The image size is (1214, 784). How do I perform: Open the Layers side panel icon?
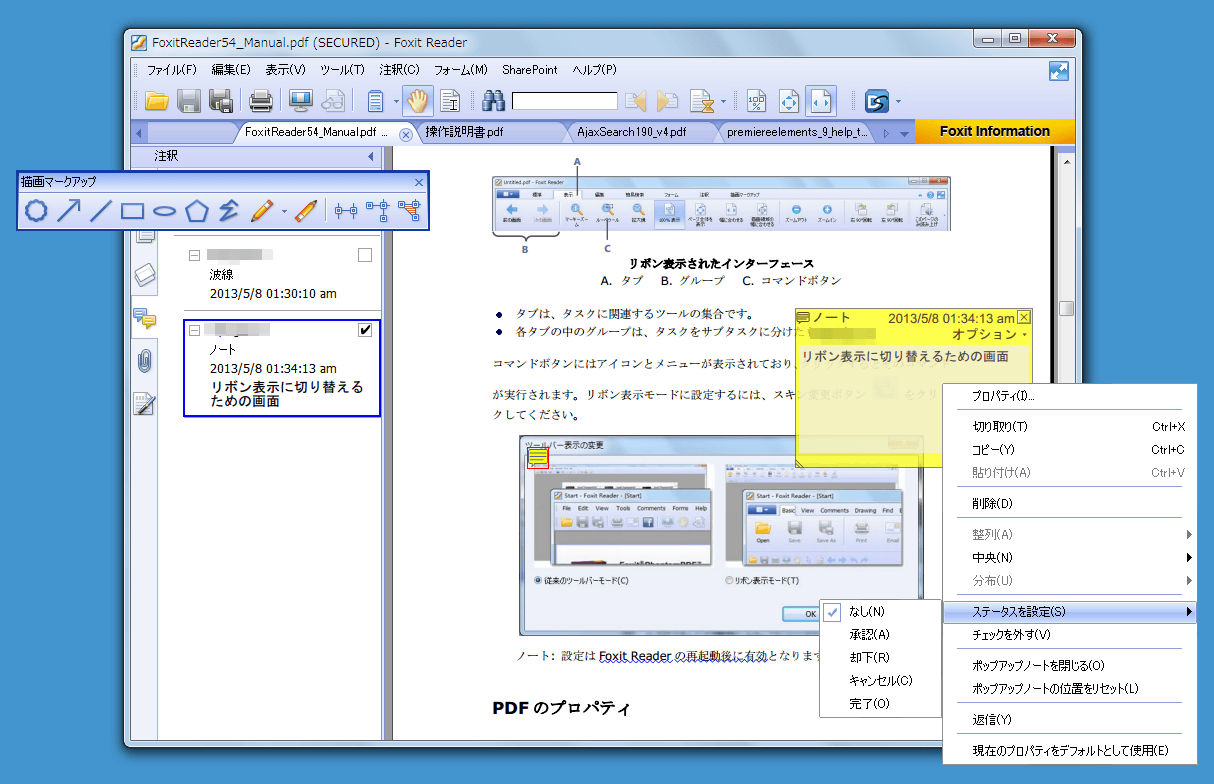click(145, 275)
